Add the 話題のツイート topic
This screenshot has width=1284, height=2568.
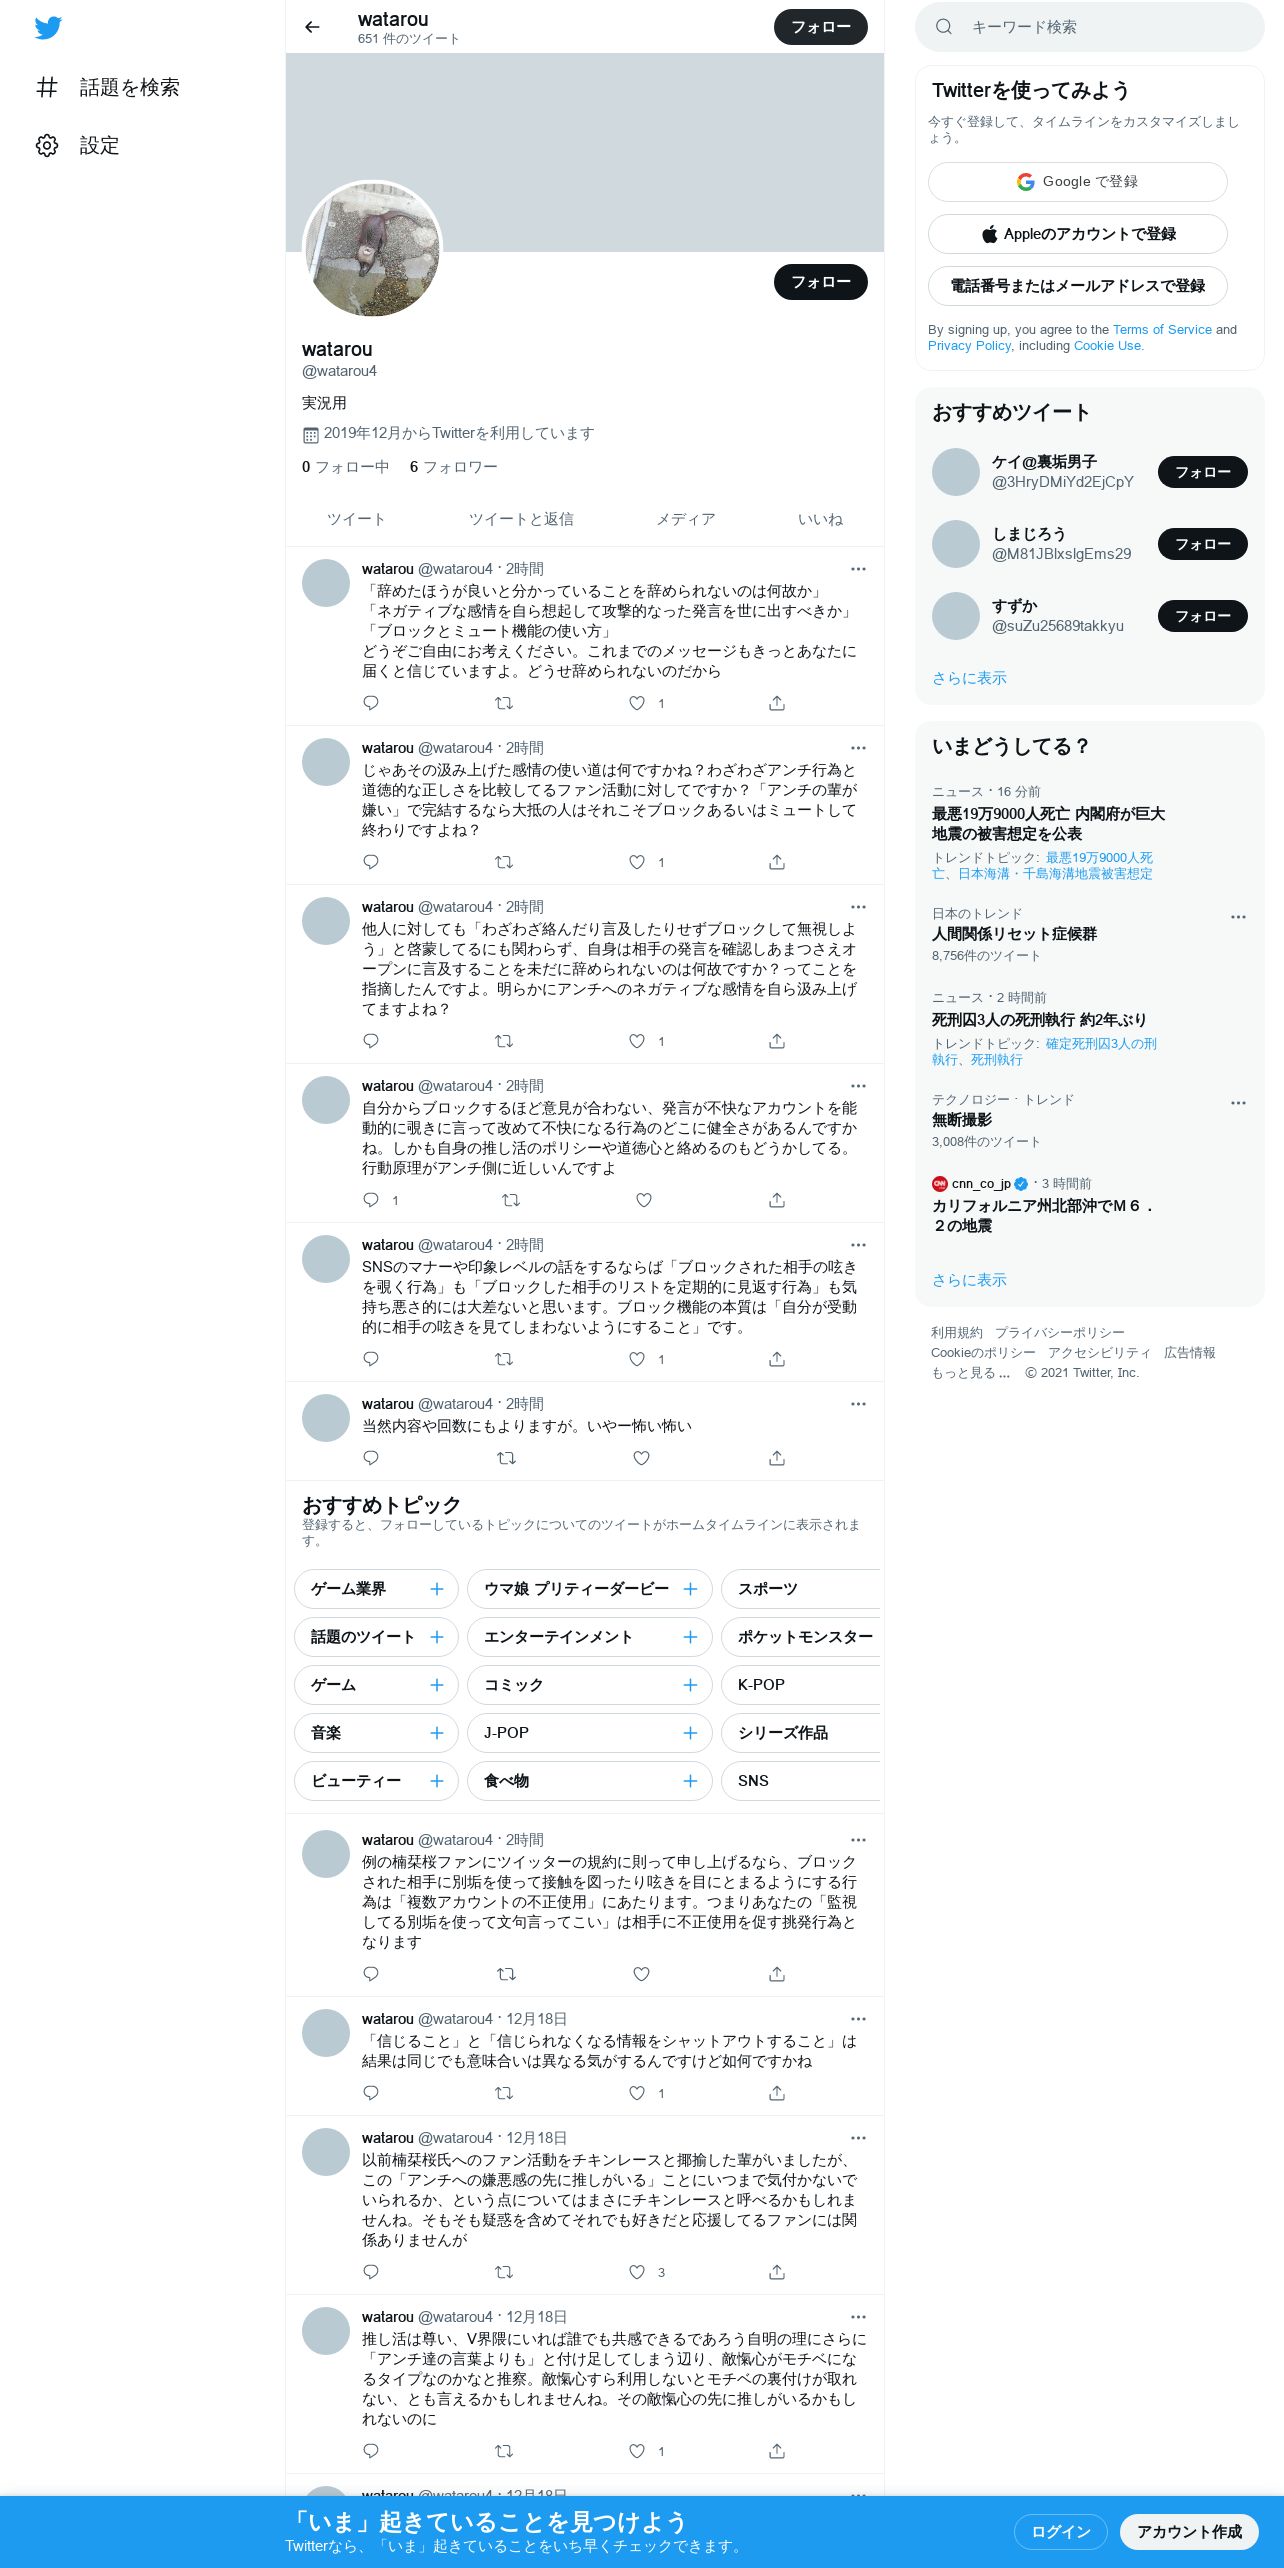[437, 1637]
